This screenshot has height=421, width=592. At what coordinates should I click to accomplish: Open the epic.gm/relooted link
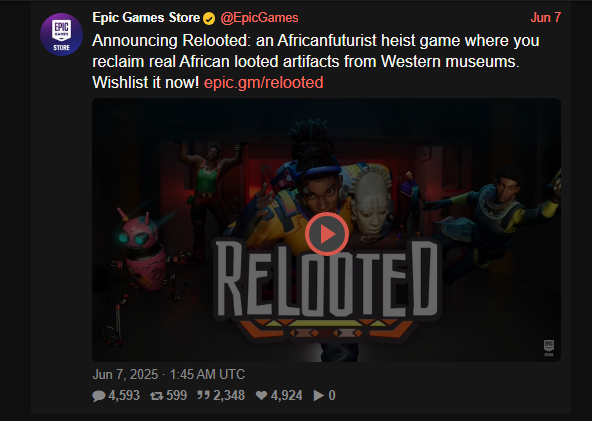(264, 82)
